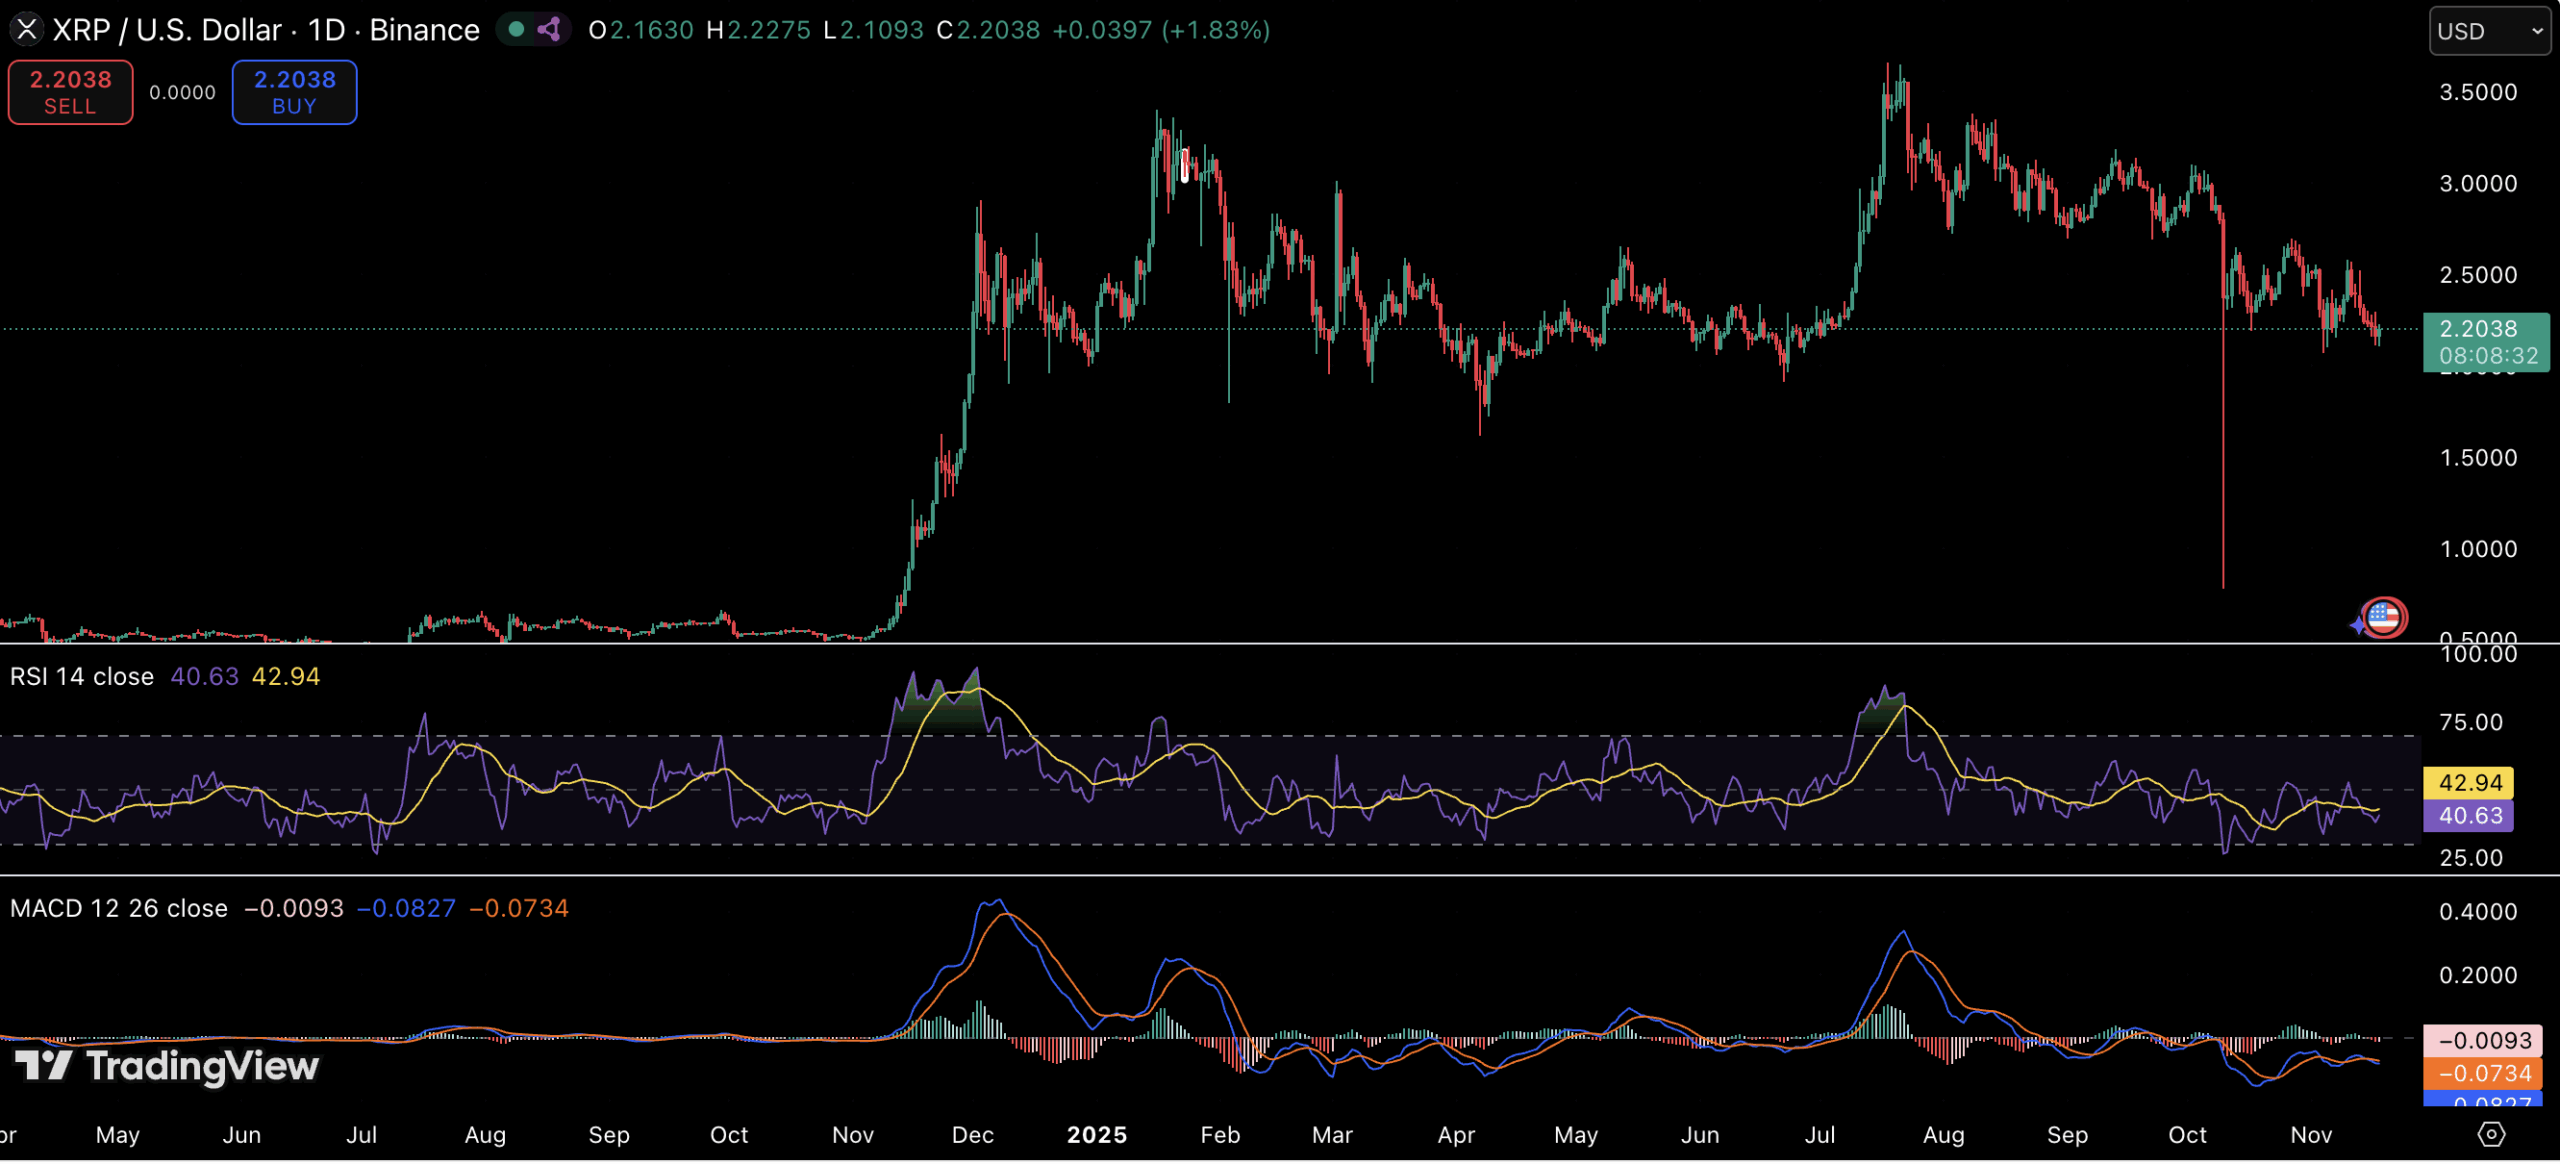Click the 0.0000 spread value between Sell/Buy
The height and width of the screenshot is (1164, 2560).
[182, 93]
